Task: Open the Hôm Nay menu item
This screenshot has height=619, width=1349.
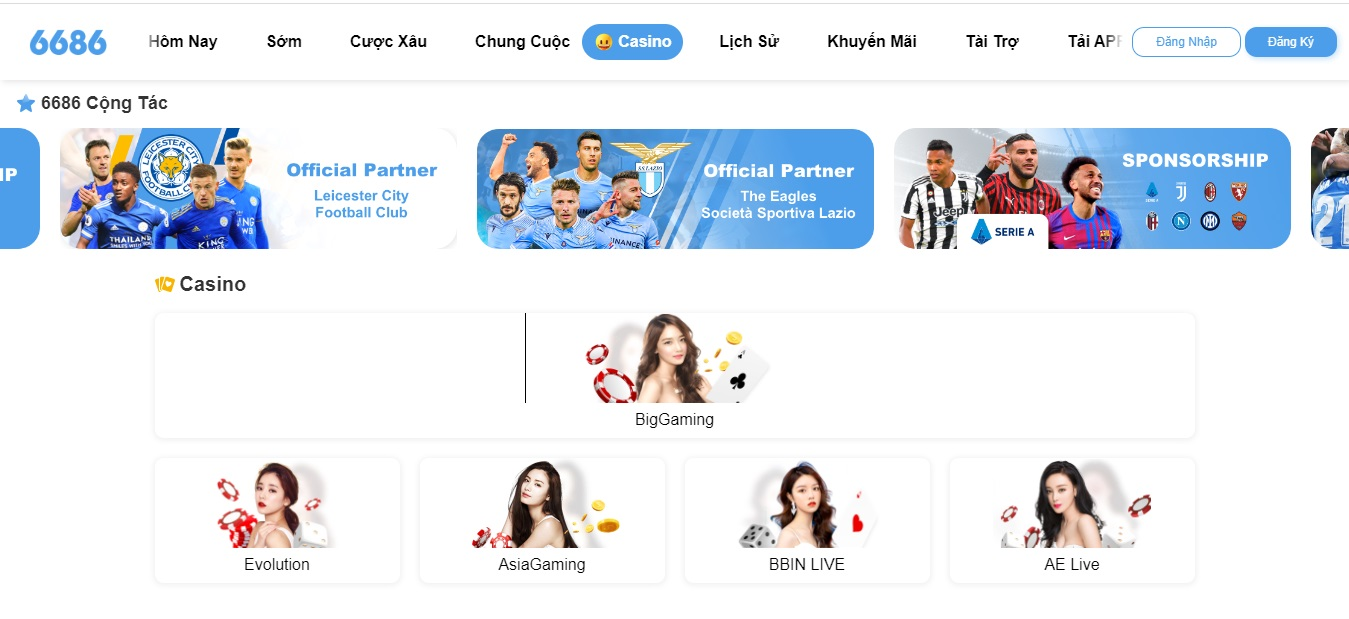Action: coord(183,42)
